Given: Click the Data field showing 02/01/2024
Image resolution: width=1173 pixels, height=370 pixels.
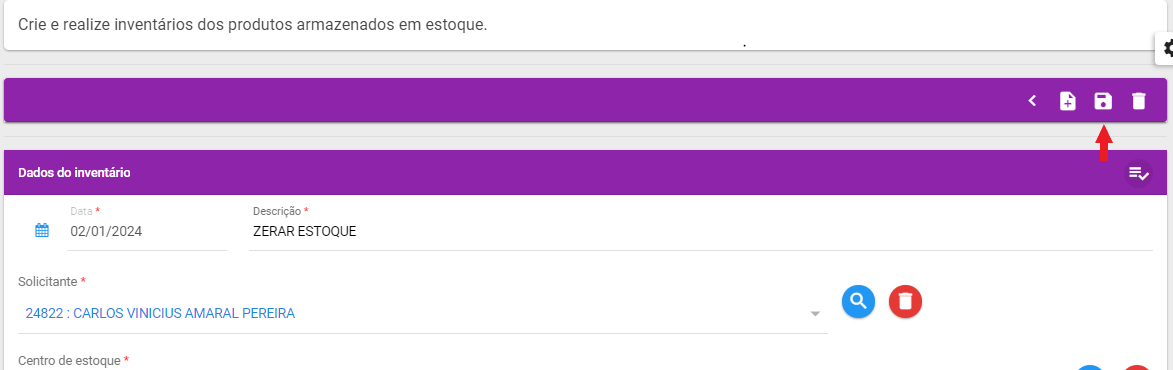Looking at the screenshot, I should coord(147,232).
